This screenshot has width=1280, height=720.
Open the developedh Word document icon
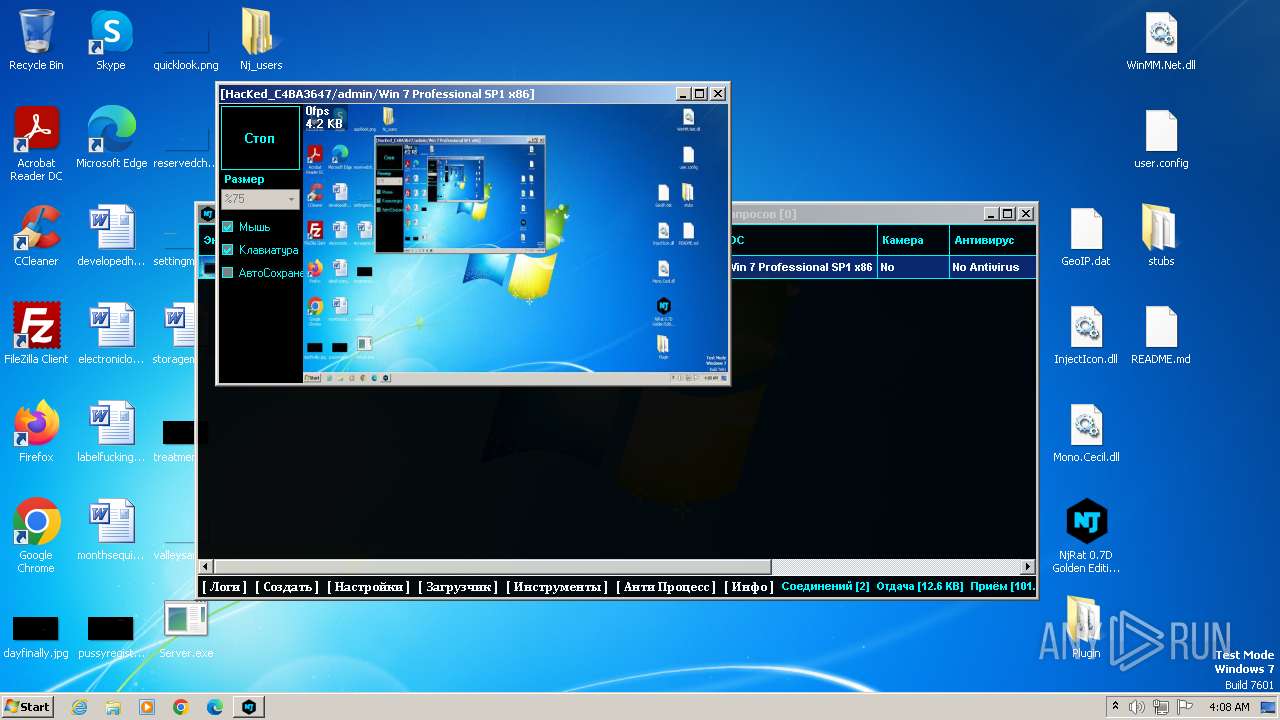[x=111, y=236]
